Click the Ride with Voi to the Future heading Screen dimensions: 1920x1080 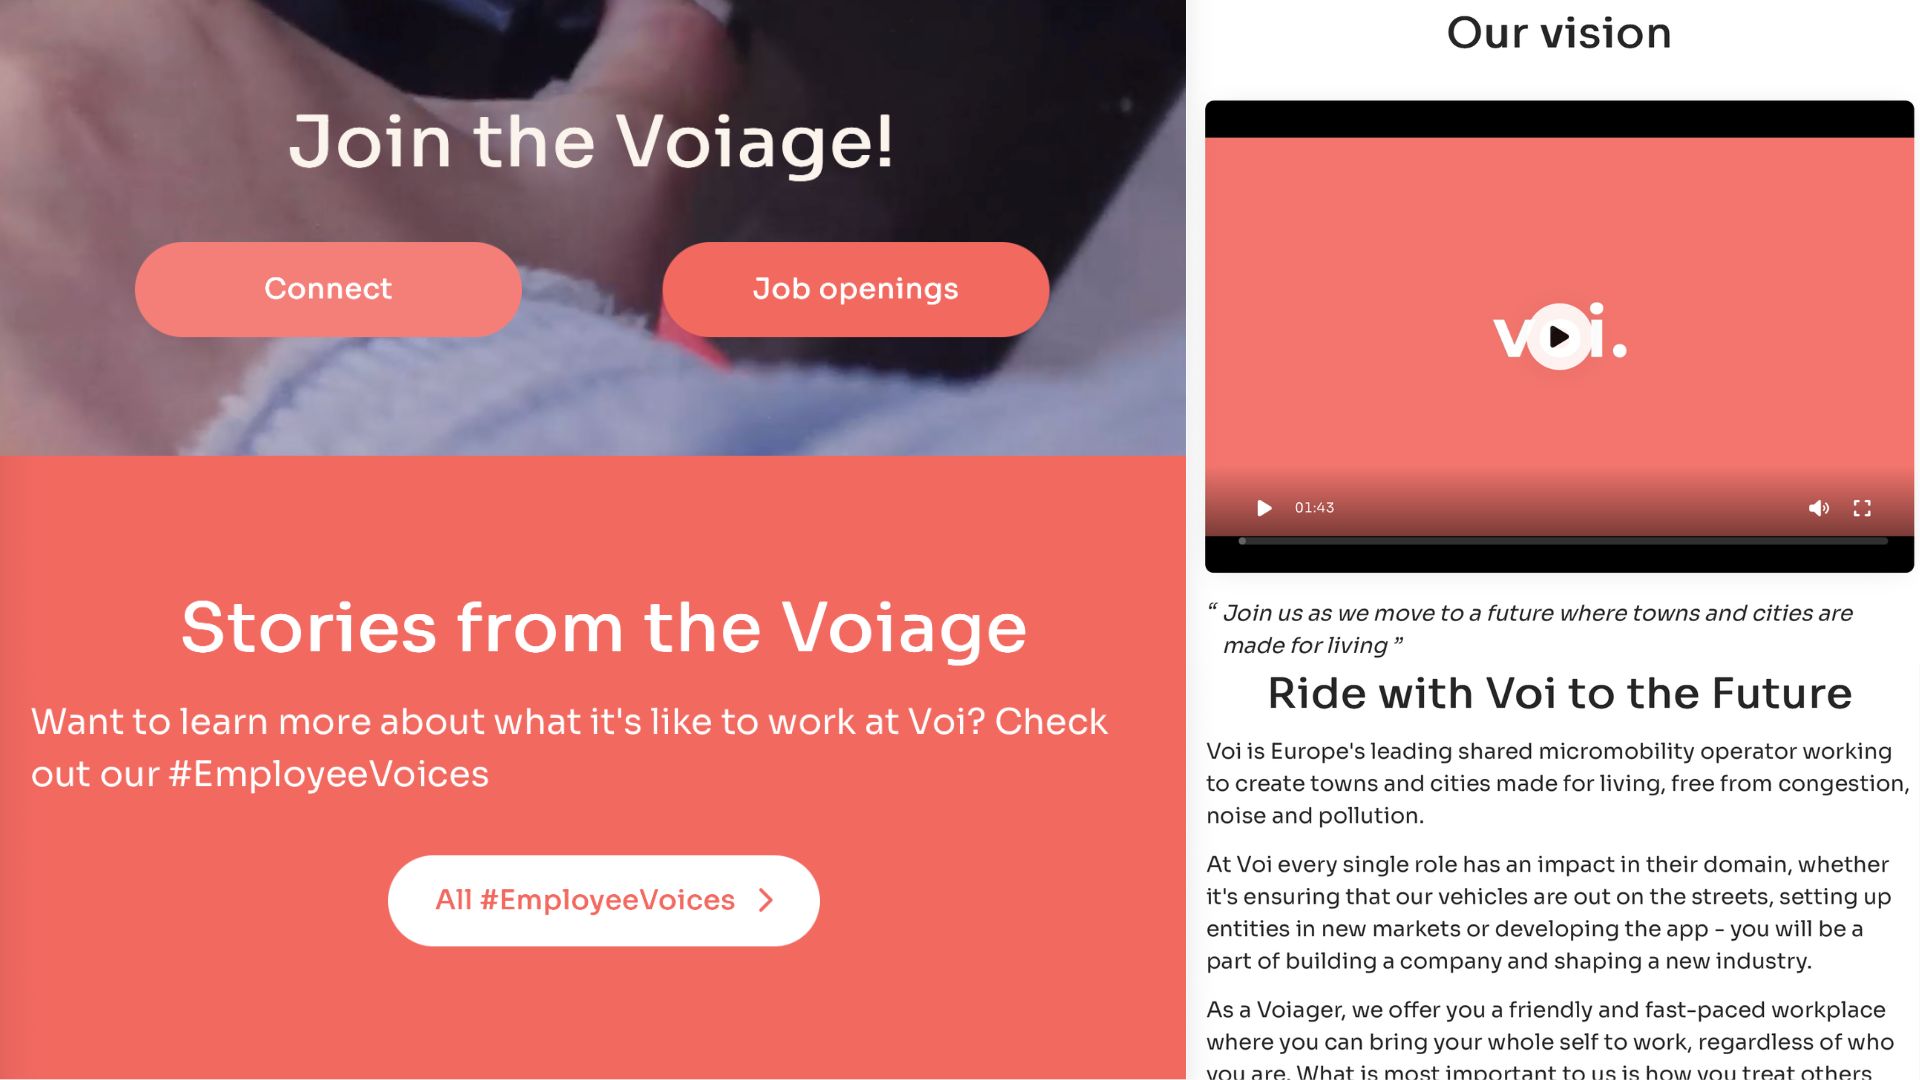tap(1560, 693)
